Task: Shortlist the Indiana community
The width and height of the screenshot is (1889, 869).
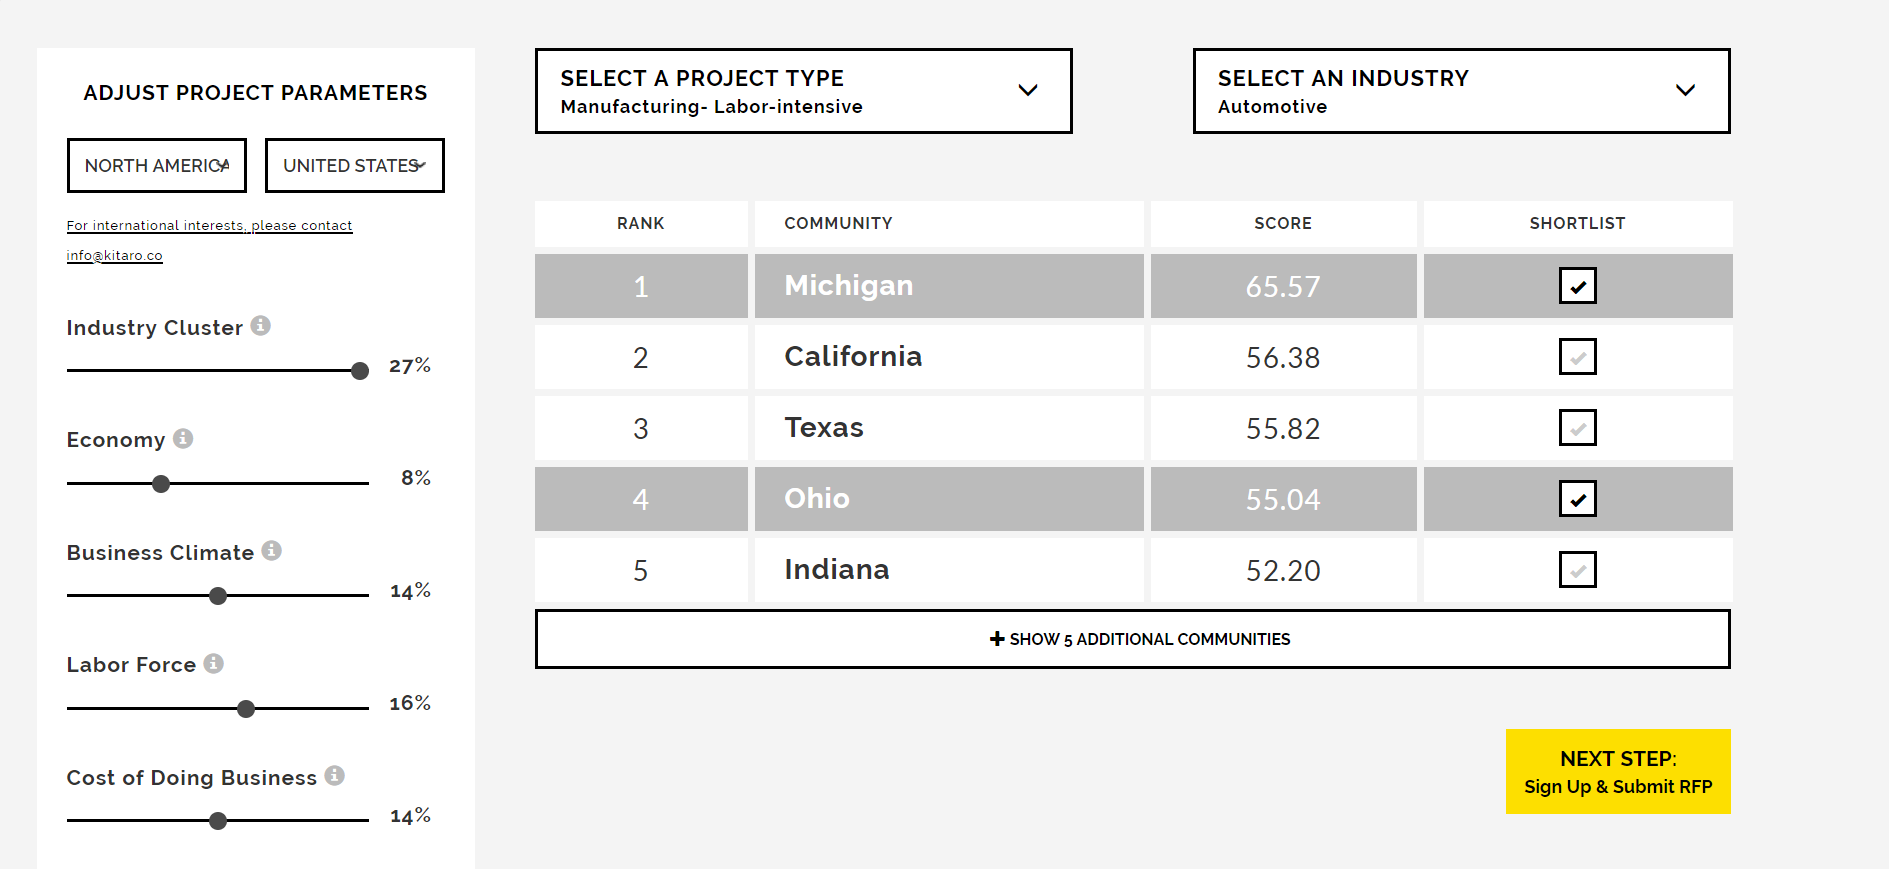Action: 1577,570
